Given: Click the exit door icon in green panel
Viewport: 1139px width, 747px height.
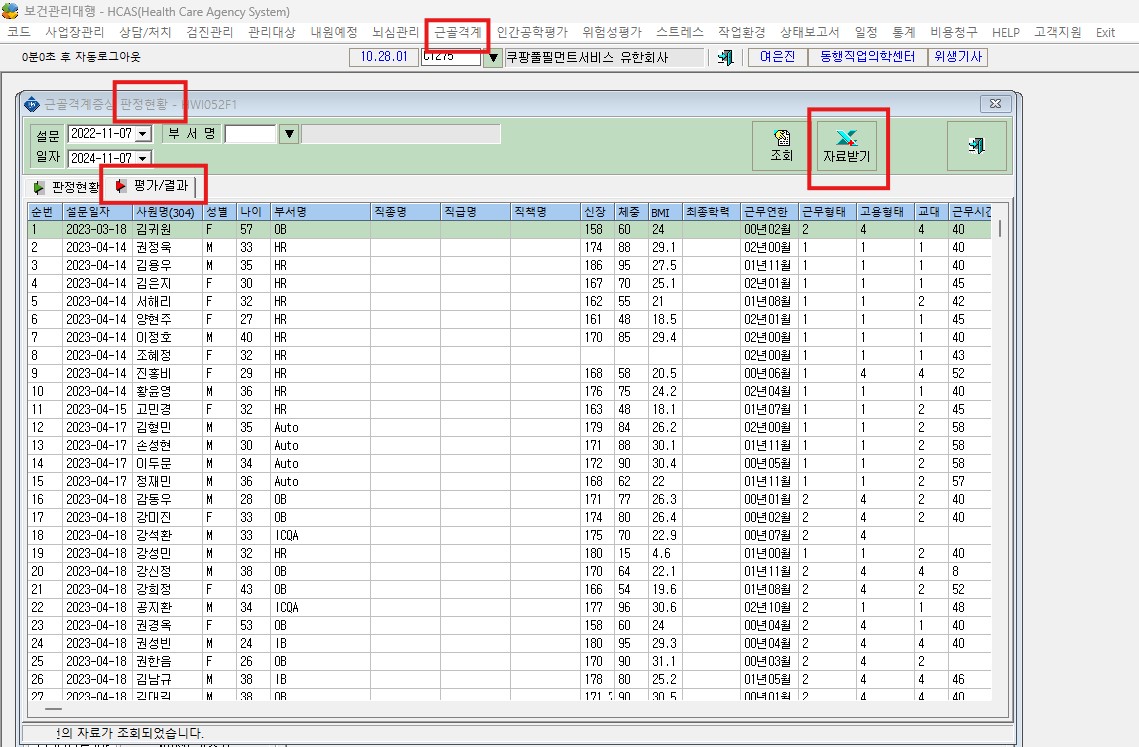Looking at the screenshot, I should 976,145.
